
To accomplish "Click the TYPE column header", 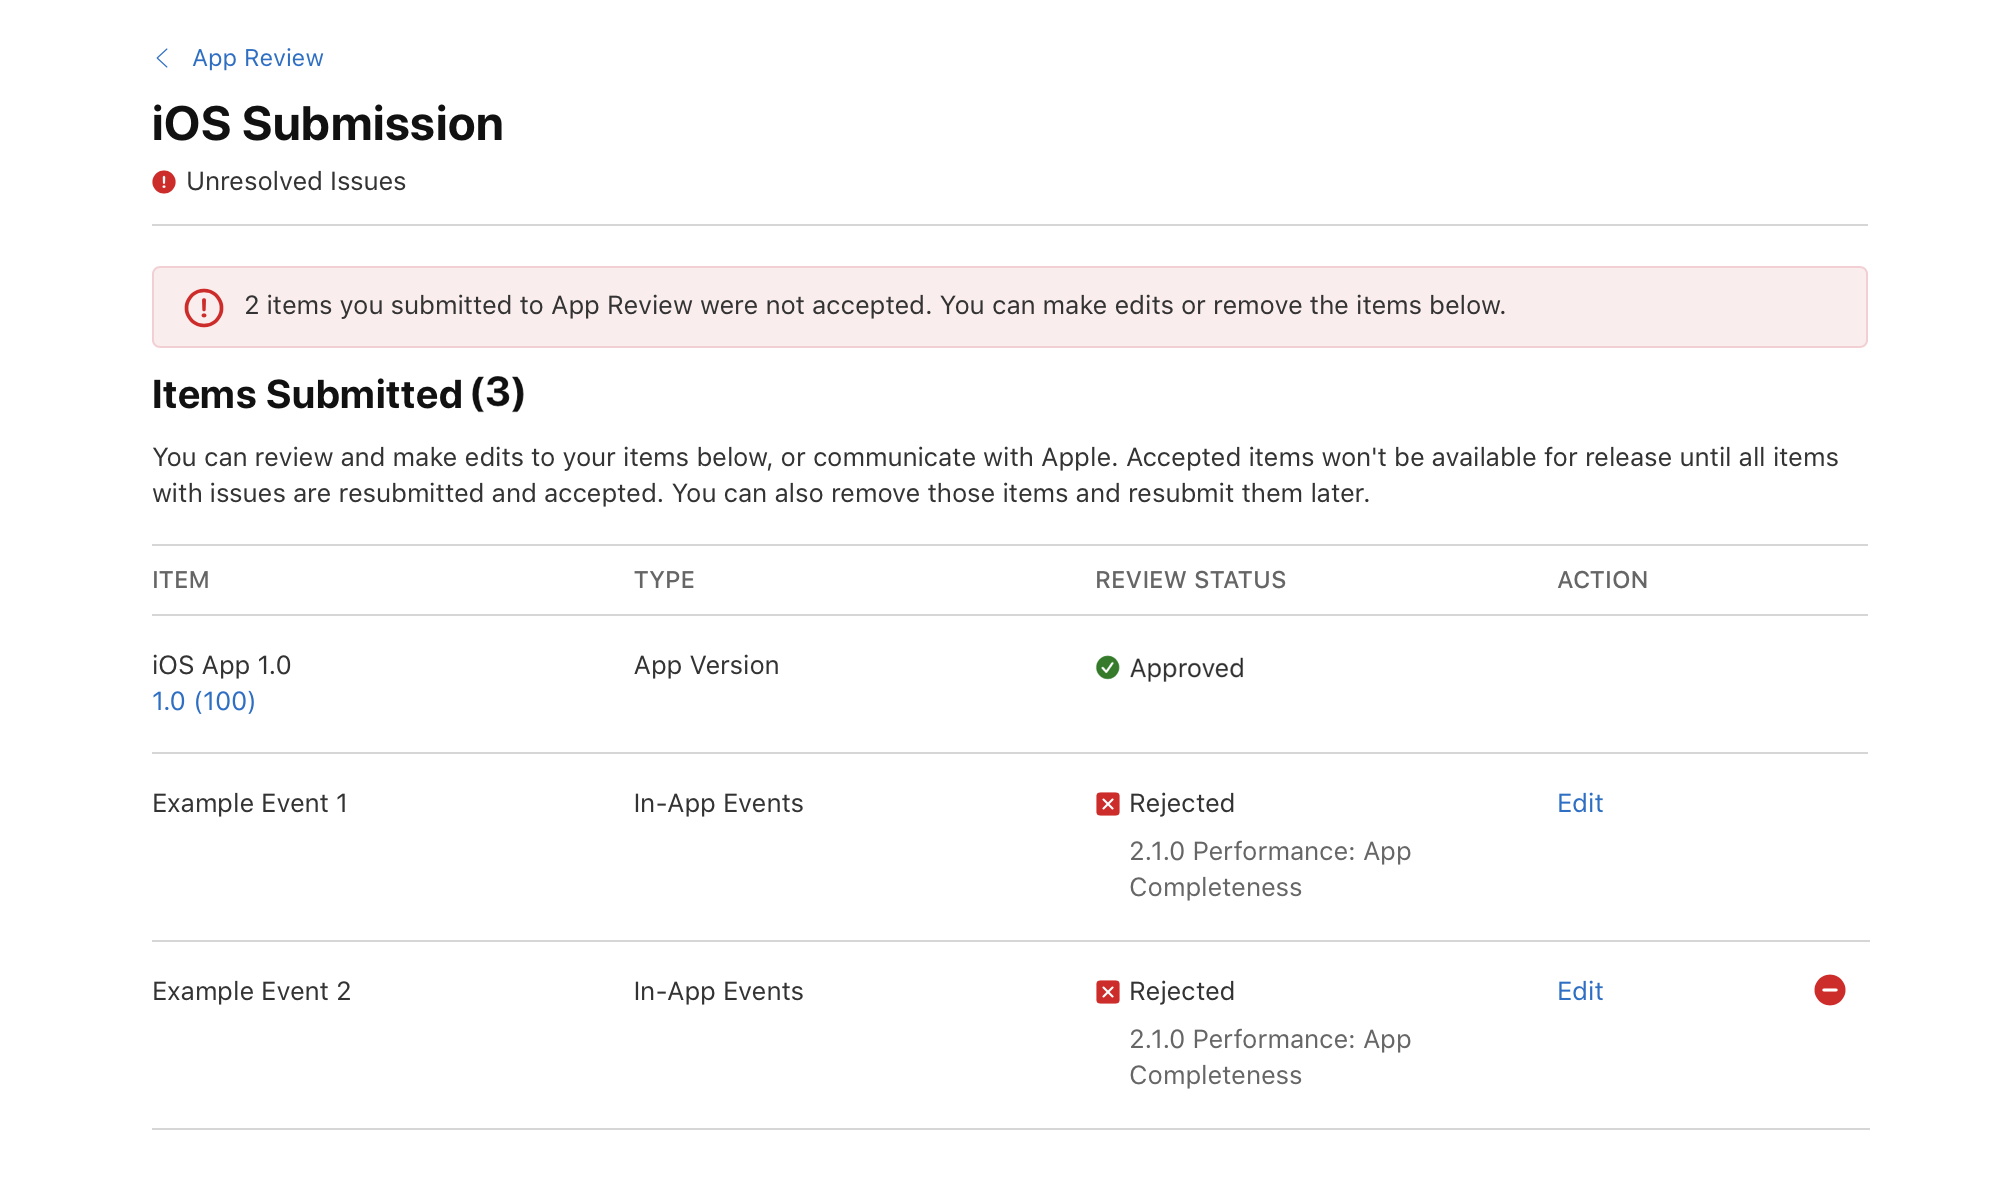I will 663,580.
